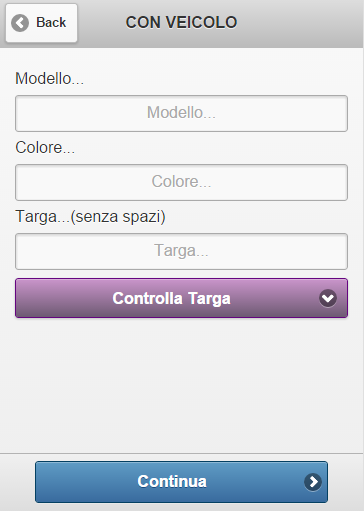364x511 pixels.
Task: Click the Continua label in footer
Action: click(x=172, y=482)
